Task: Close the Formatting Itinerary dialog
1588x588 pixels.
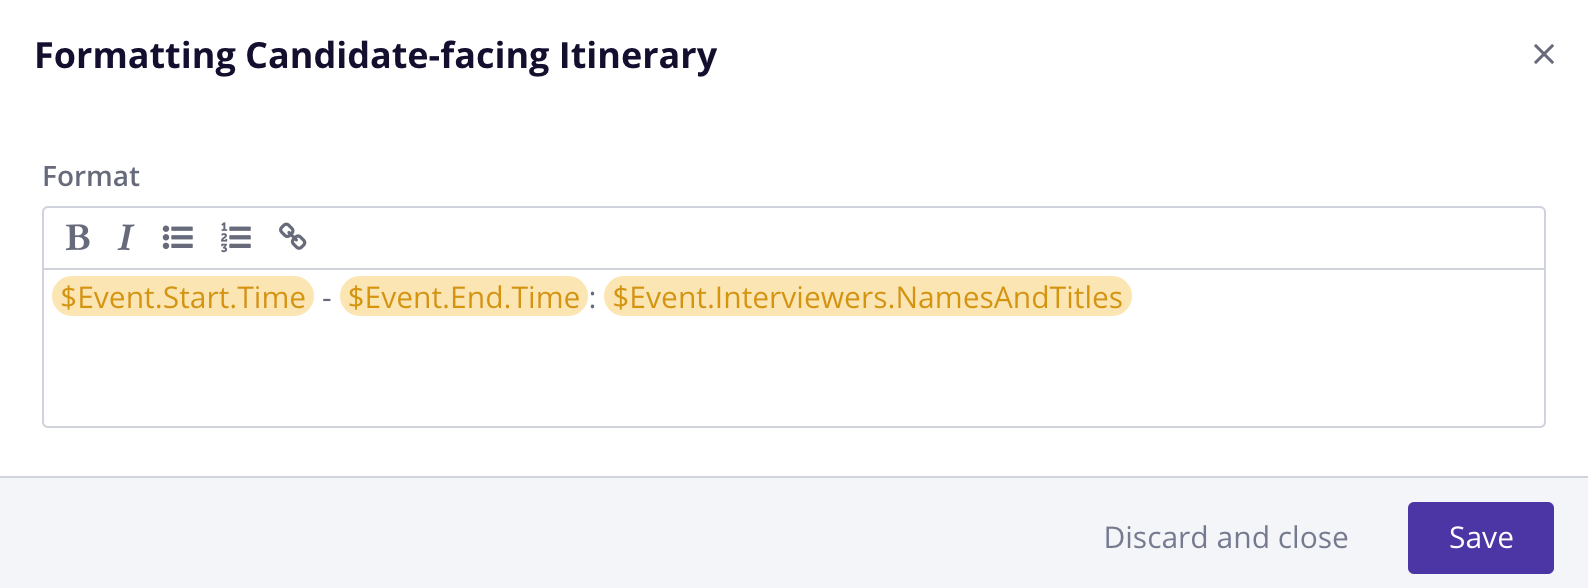Action: pyautogui.click(x=1543, y=55)
